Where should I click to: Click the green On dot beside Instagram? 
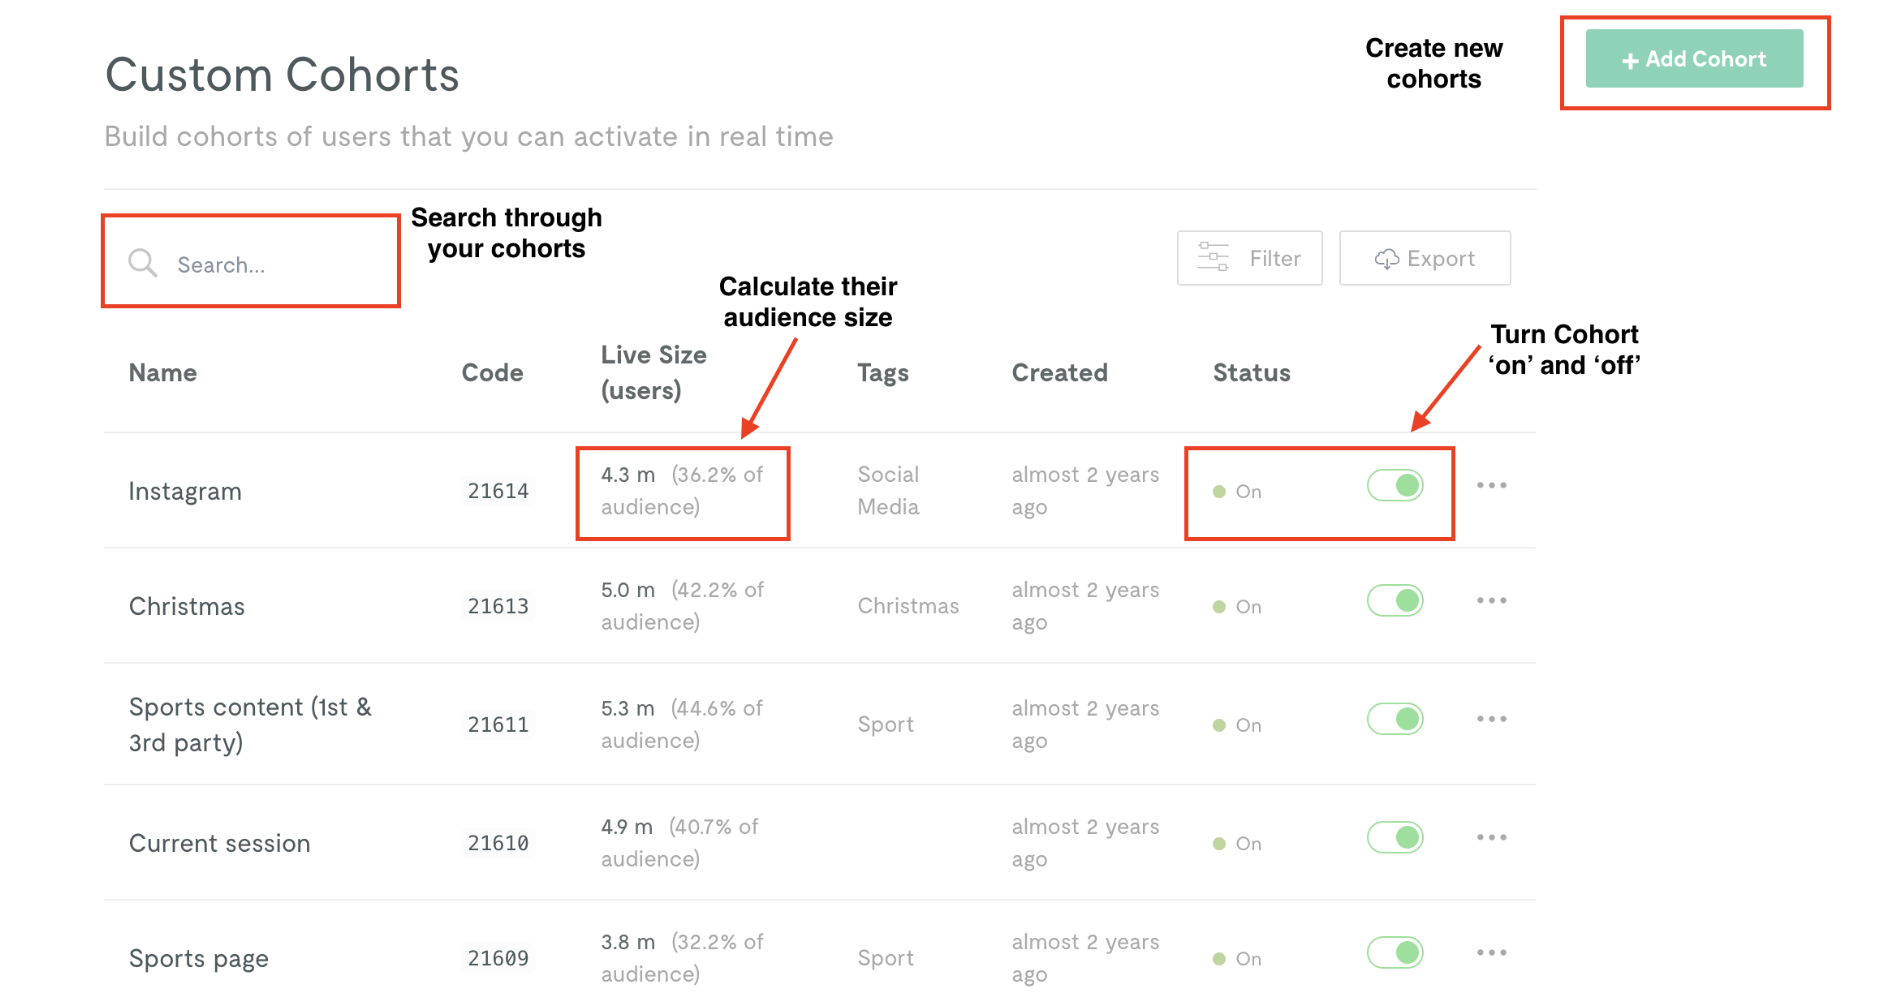1220,491
